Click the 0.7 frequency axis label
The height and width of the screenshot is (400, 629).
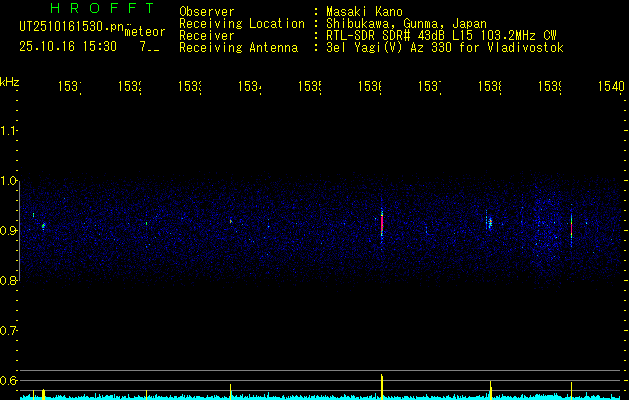click(9, 331)
